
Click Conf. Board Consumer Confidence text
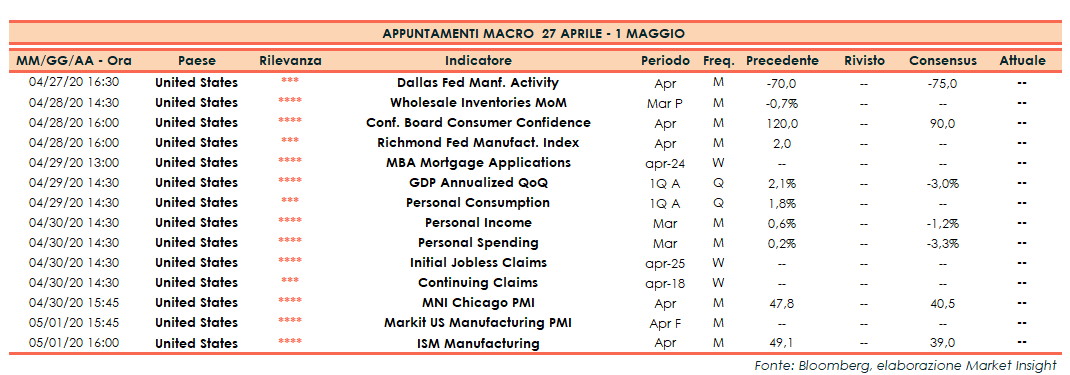478,123
